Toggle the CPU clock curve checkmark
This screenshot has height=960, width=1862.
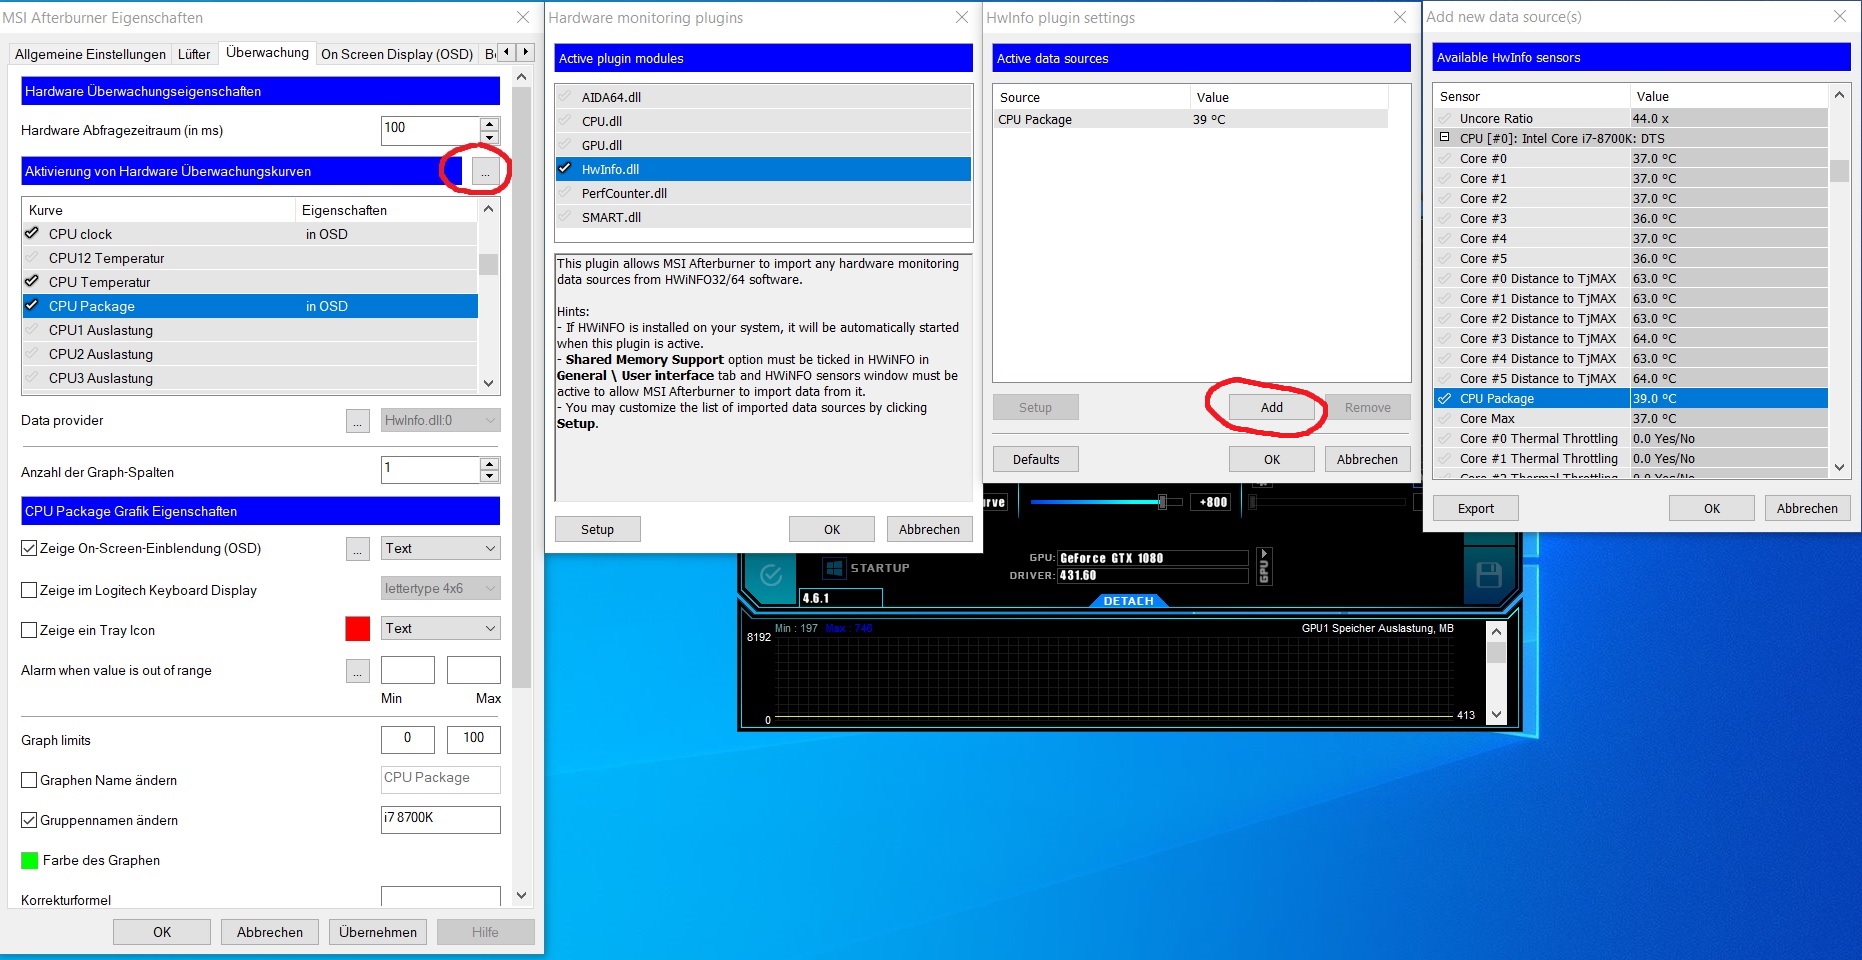click(32, 234)
